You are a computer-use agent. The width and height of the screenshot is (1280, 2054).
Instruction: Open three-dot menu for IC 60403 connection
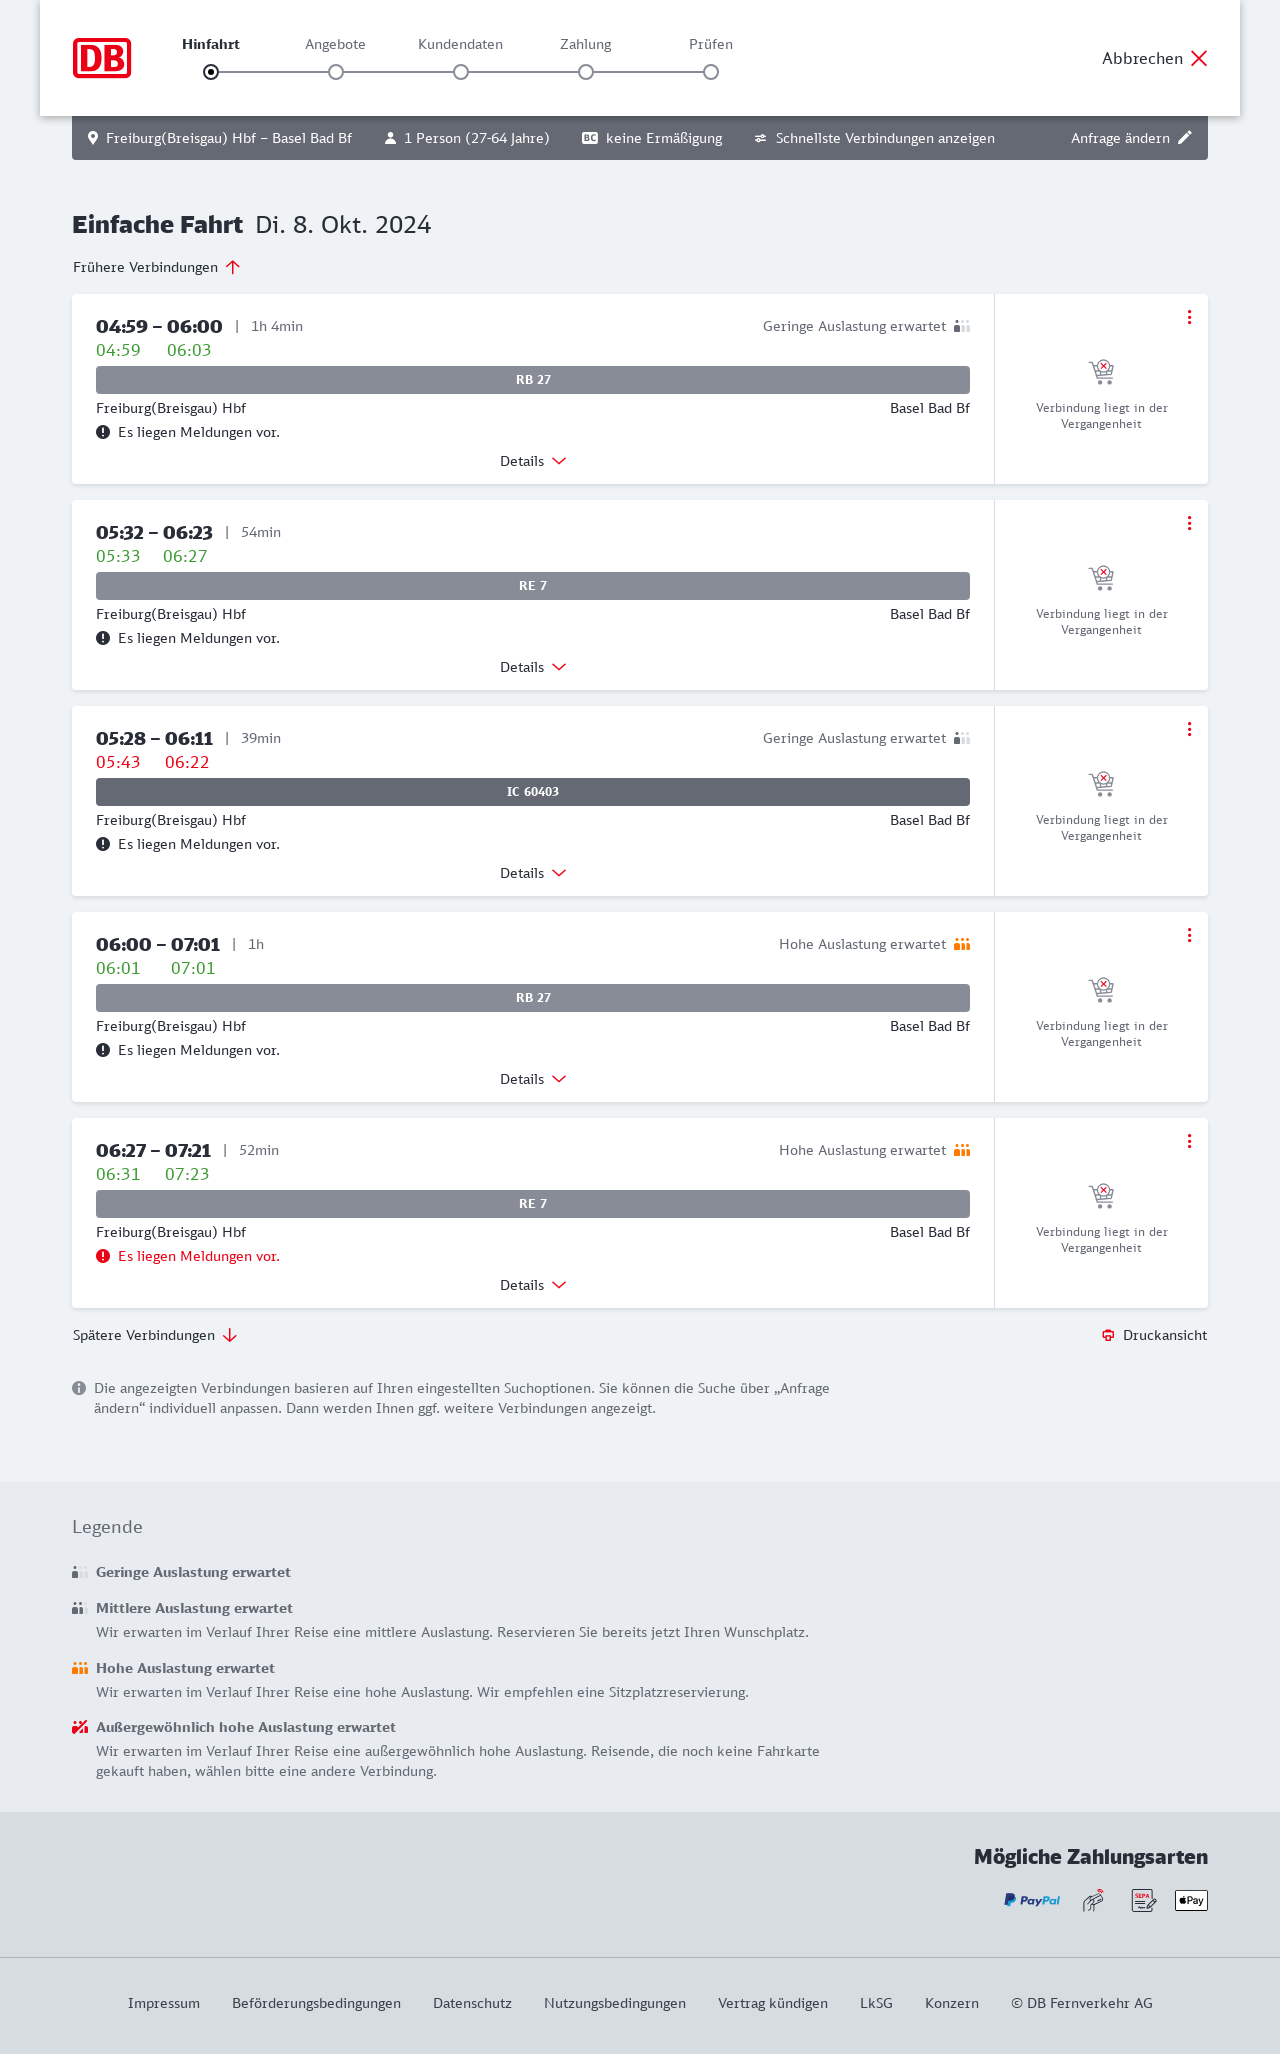pyautogui.click(x=1189, y=729)
